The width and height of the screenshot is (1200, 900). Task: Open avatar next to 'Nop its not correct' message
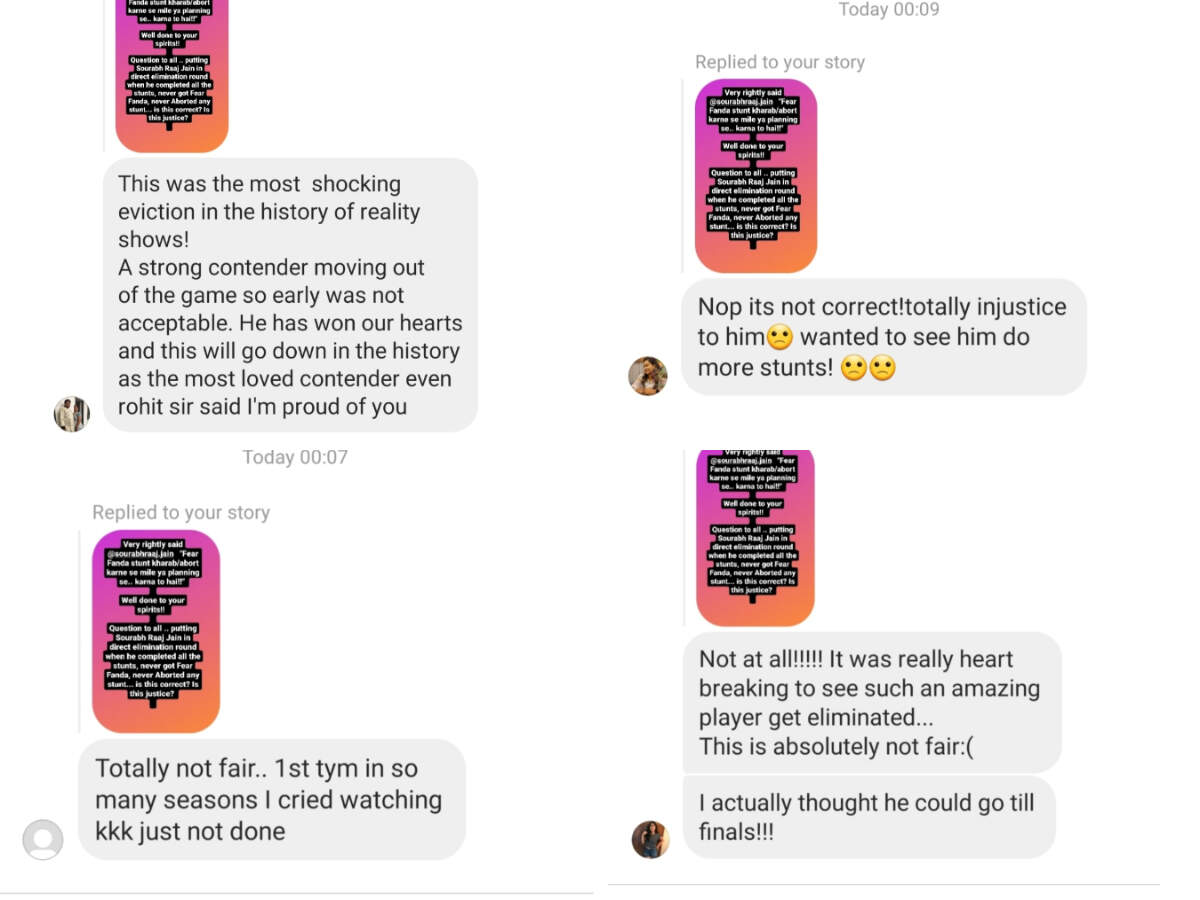tap(648, 376)
